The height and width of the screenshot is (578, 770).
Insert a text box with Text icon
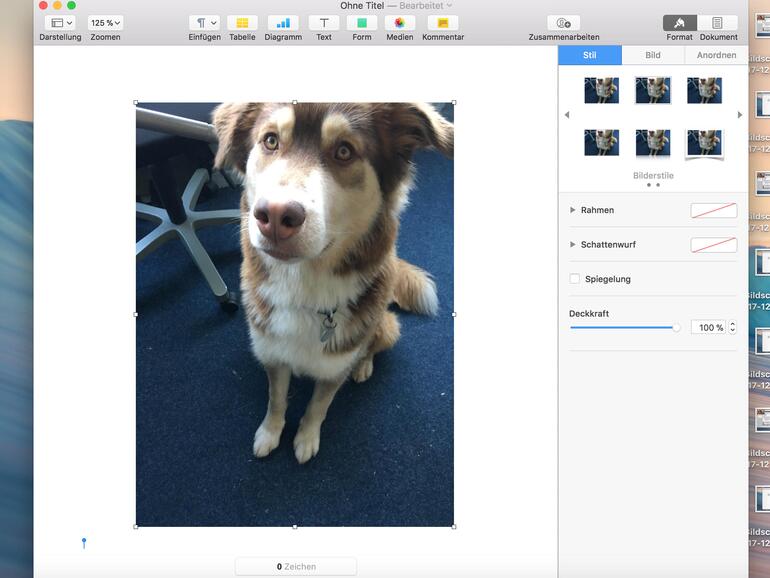(324, 23)
